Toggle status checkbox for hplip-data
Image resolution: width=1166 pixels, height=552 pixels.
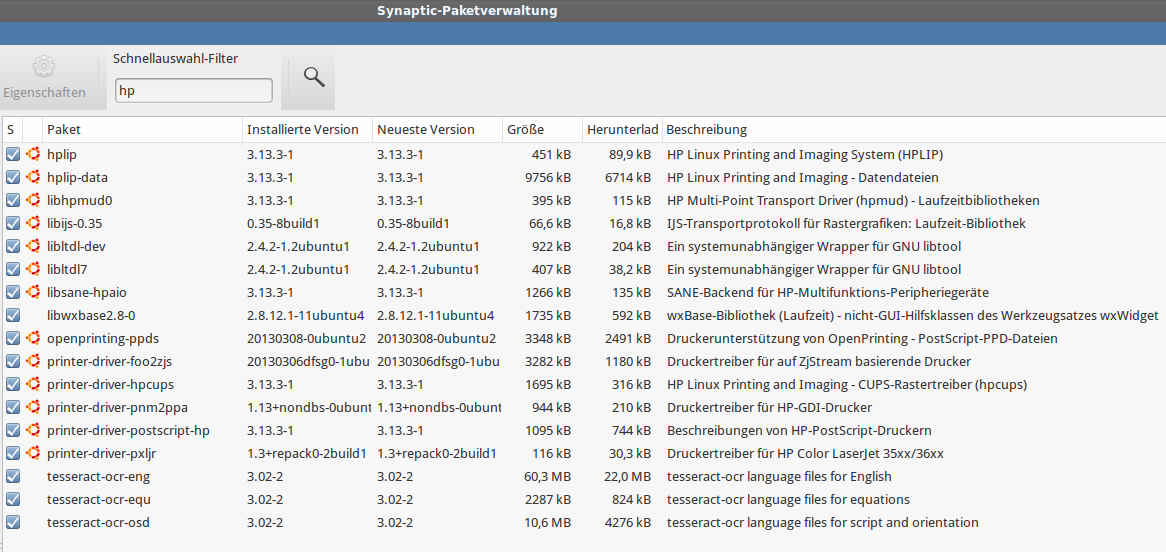[x=13, y=178]
